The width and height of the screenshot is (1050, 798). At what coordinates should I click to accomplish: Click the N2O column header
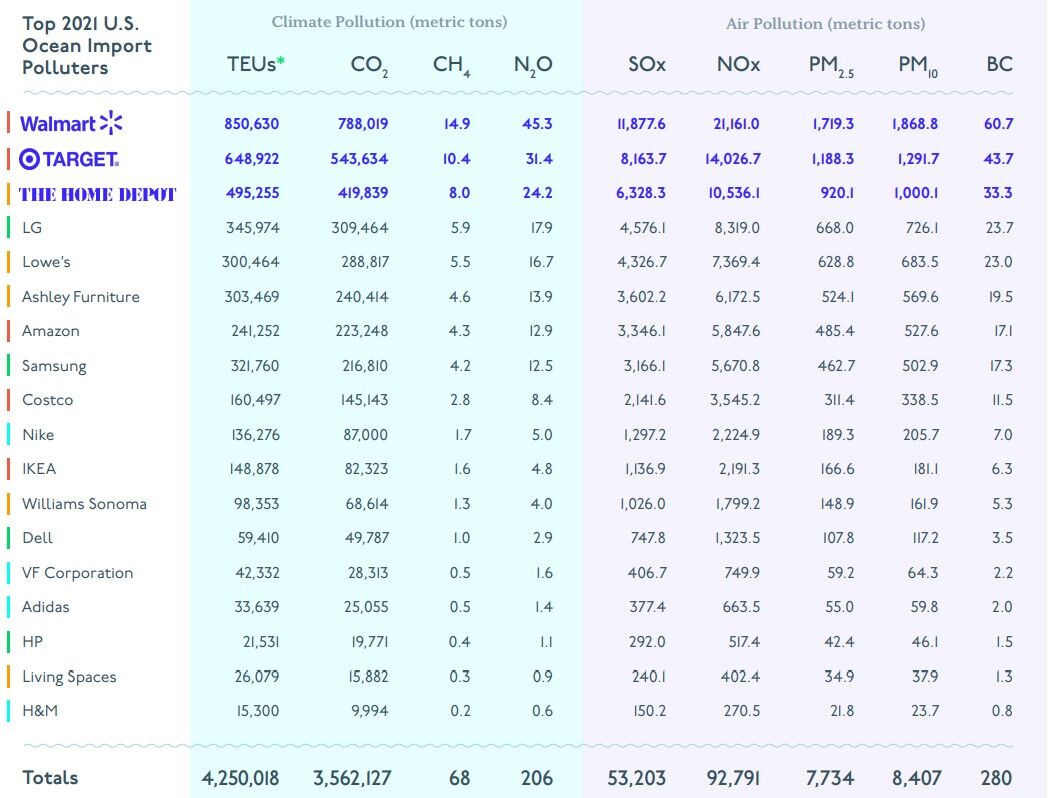tap(533, 66)
